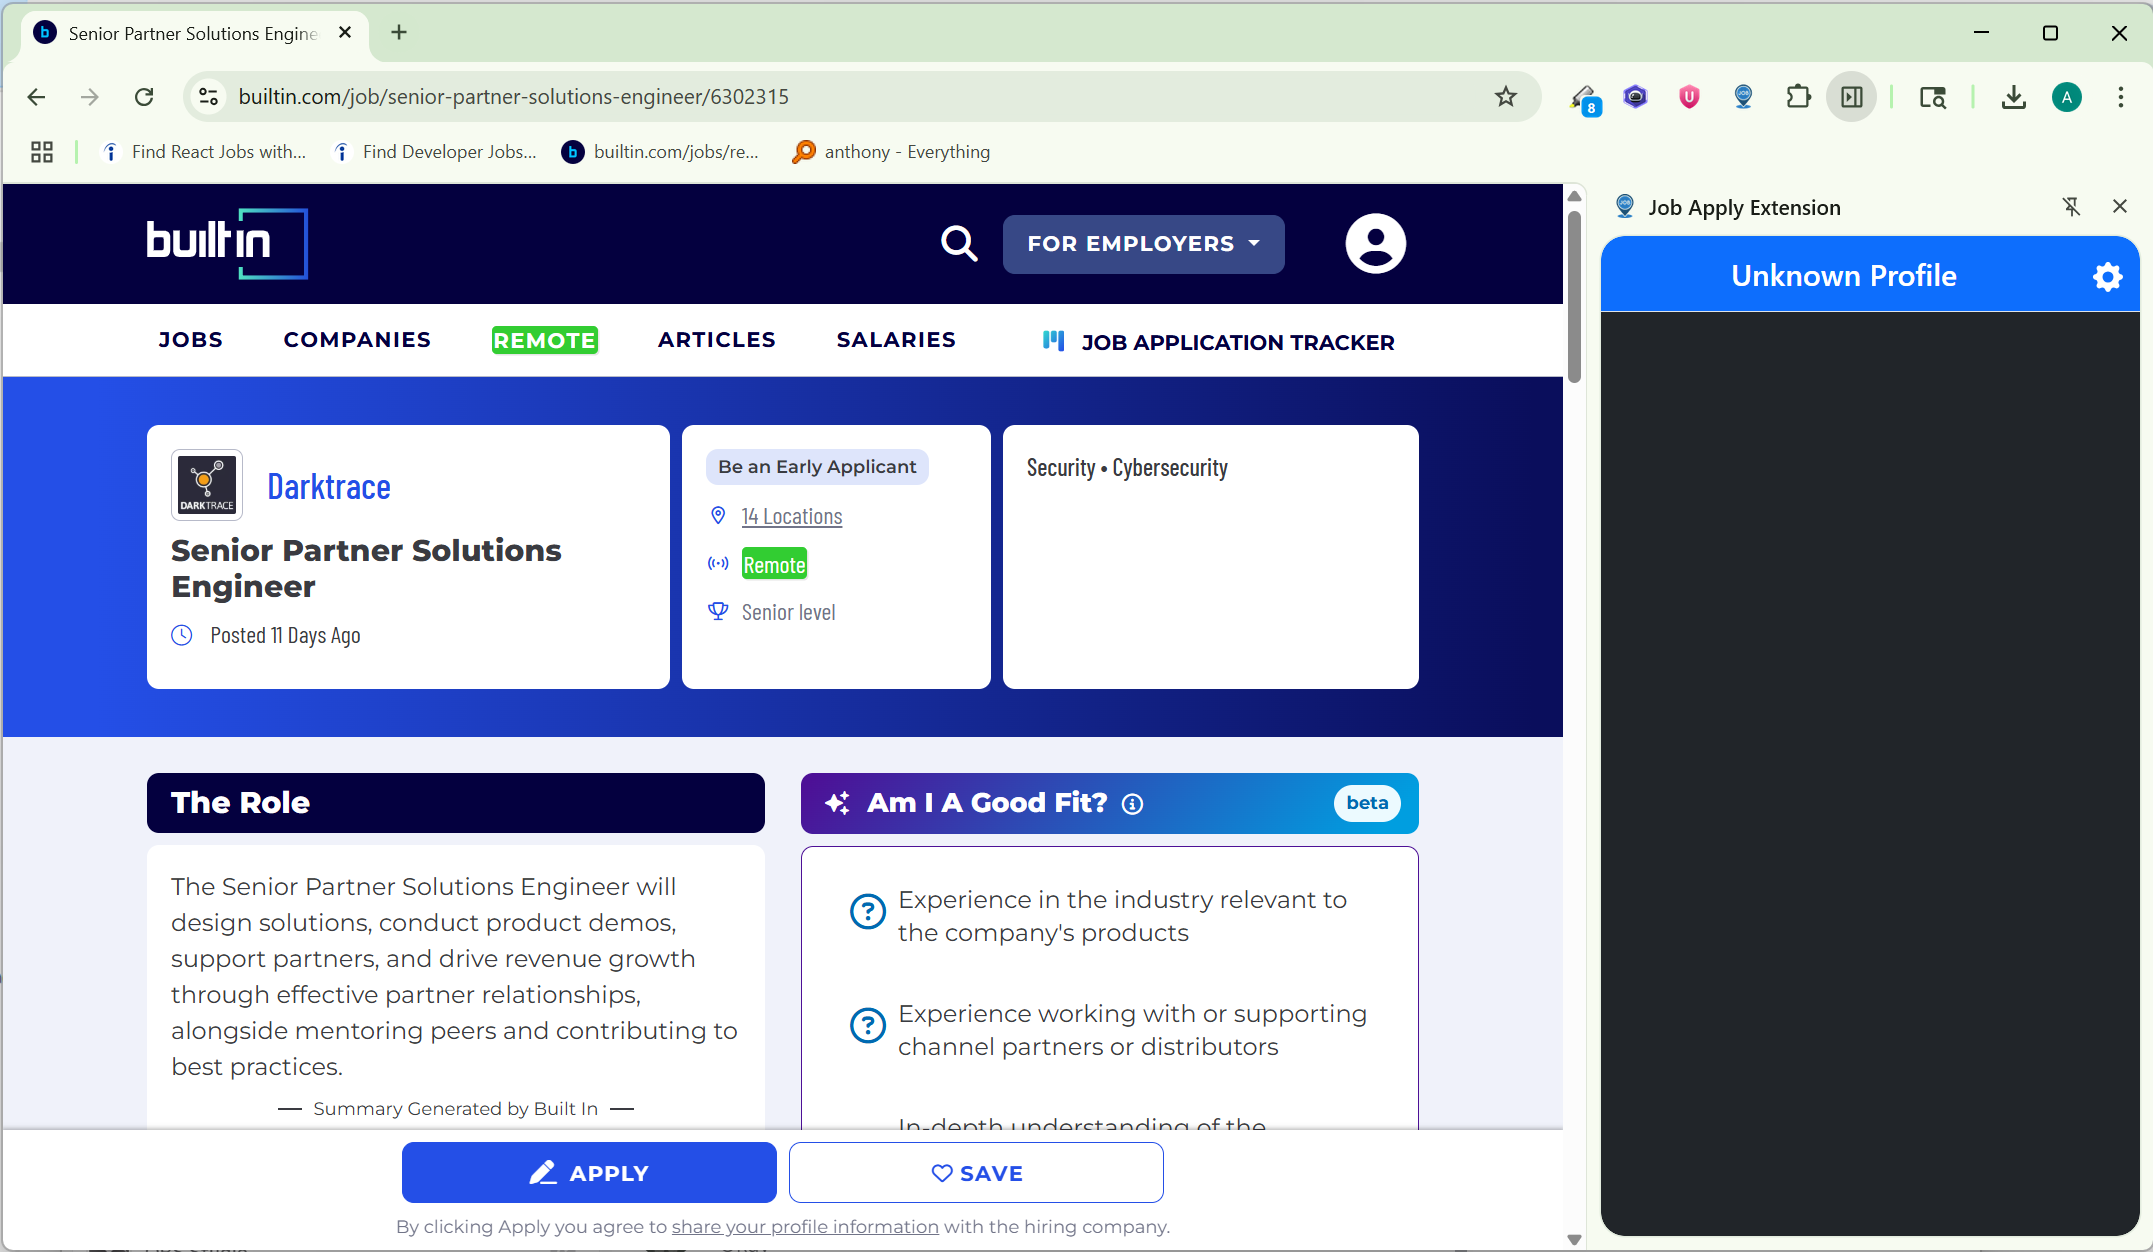Image resolution: width=2153 pixels, height=1252 pixels.
Task: Expand the 14 Locations list
Action: [791, 517]
